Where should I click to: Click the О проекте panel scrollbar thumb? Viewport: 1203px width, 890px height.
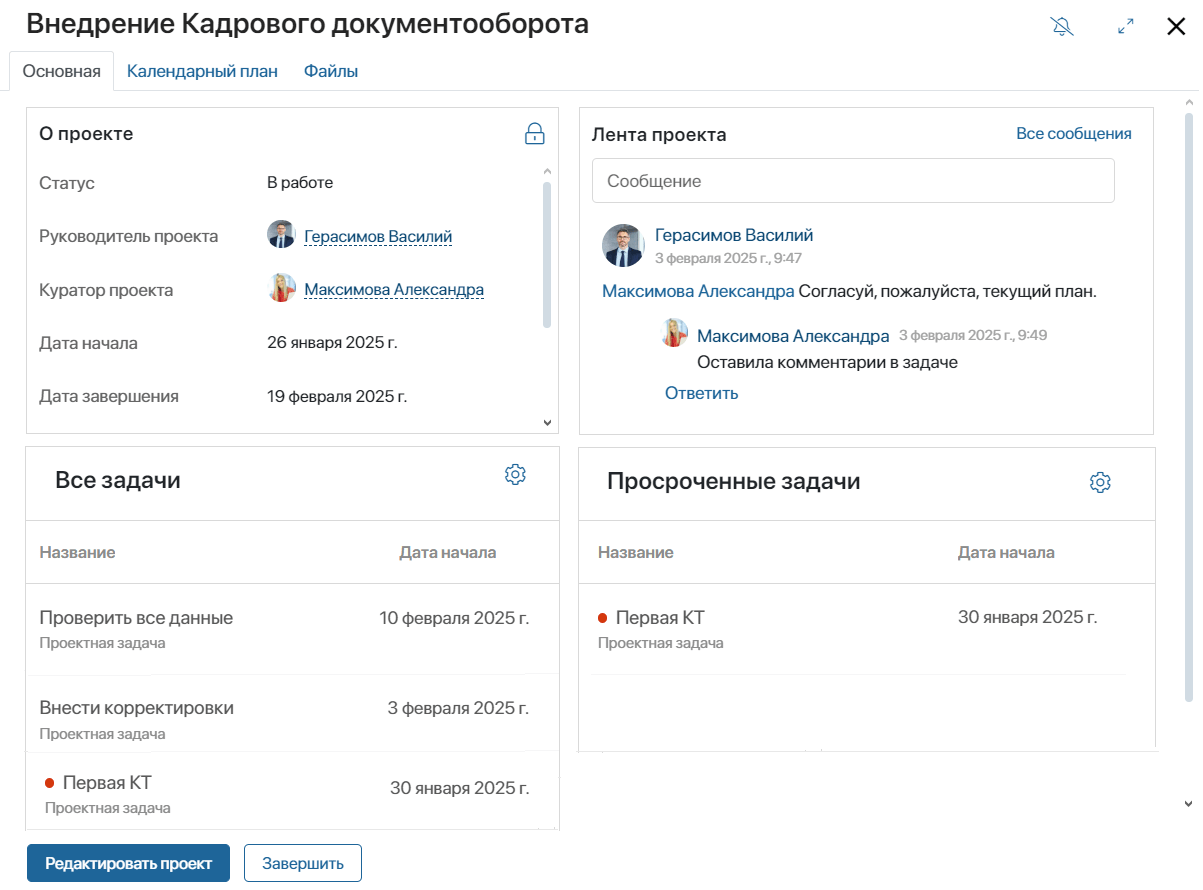pyautogui.click(x=547, y=255)
